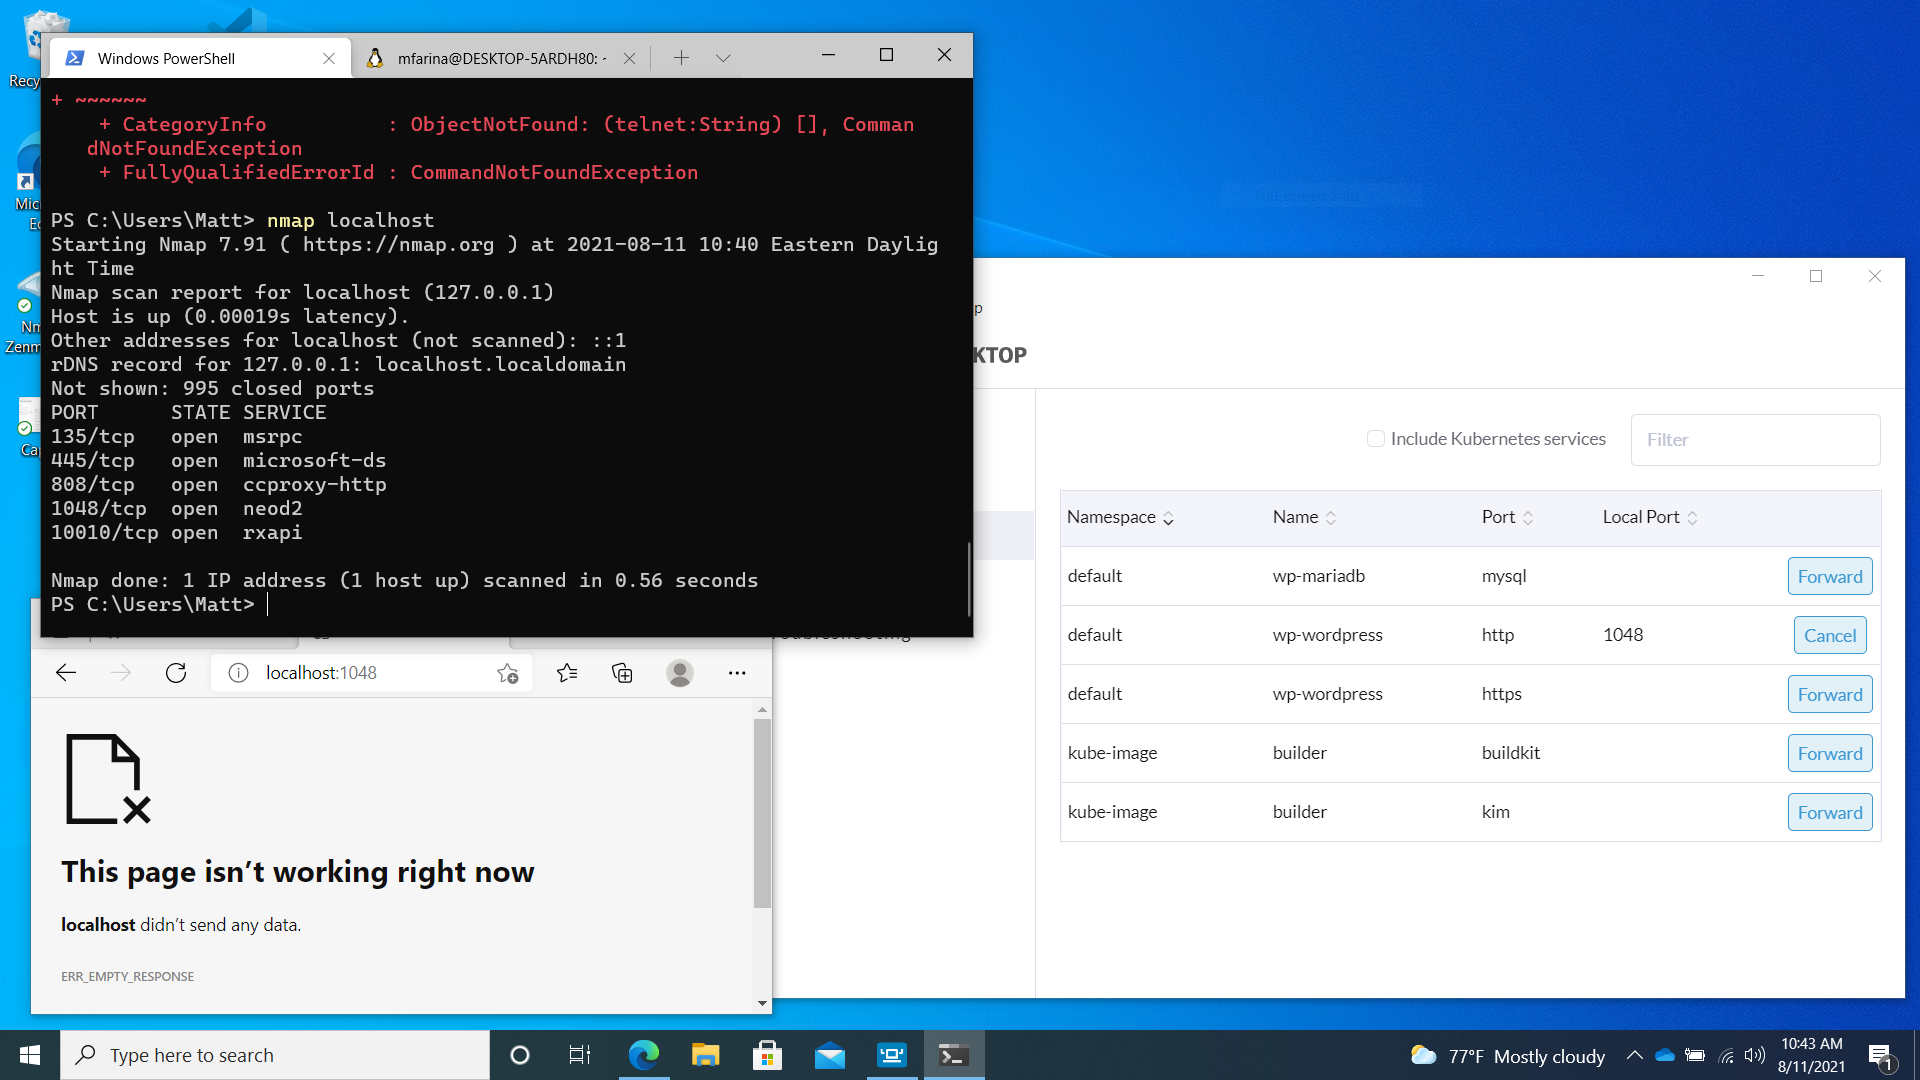Click the site information icon in address bar
This screenshot has width=1920, height=1080.
(238, 673)
